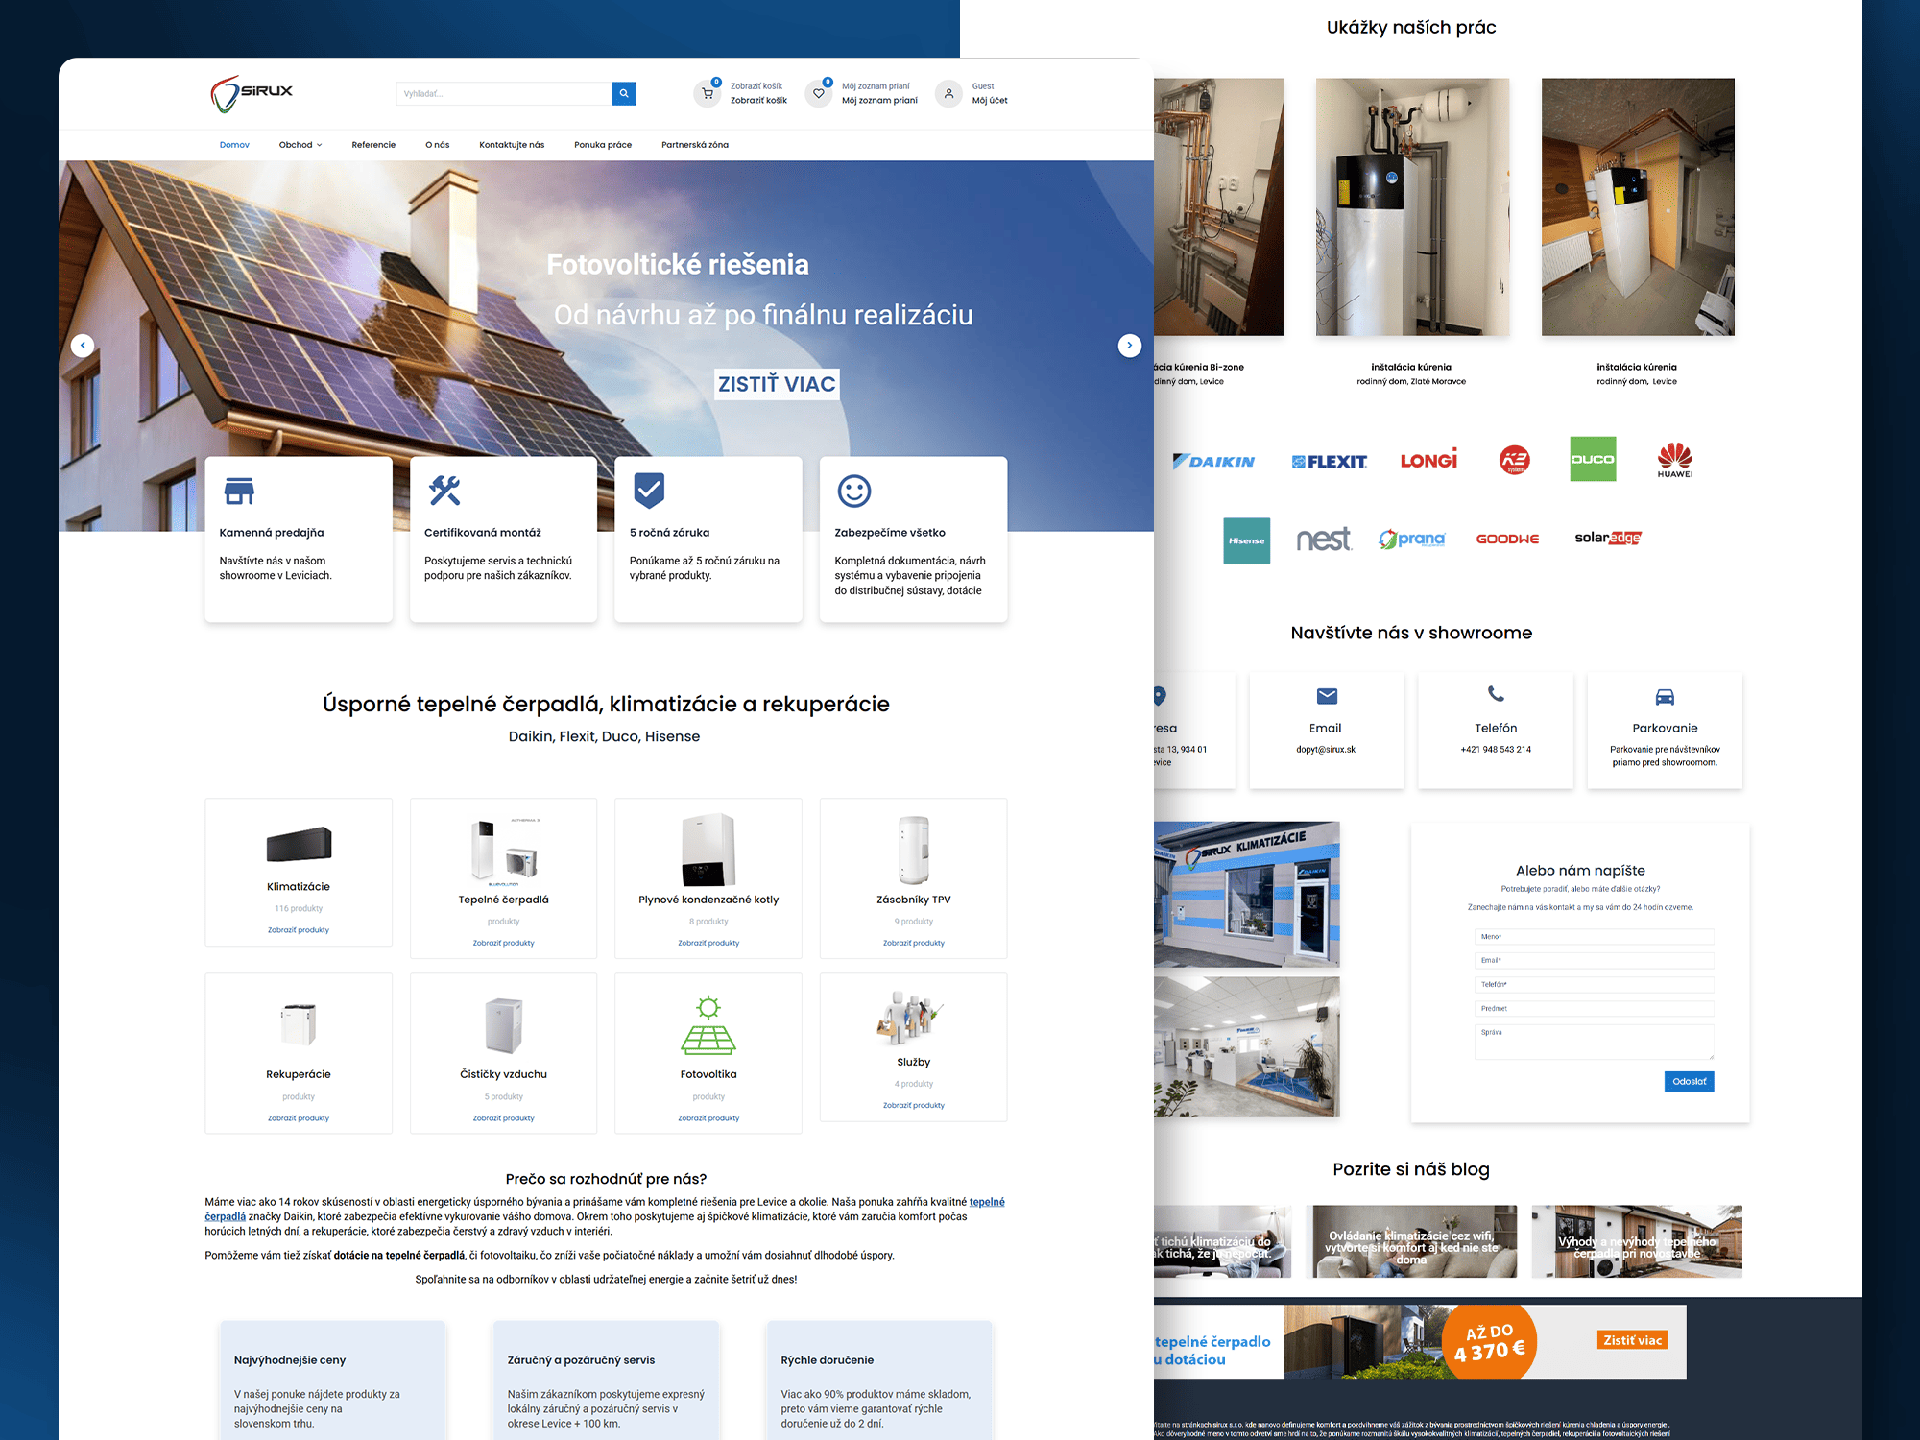Click the Email field in contact form
Image resolution: width=1920 pixels, height=1440 pixels.
1593,960
